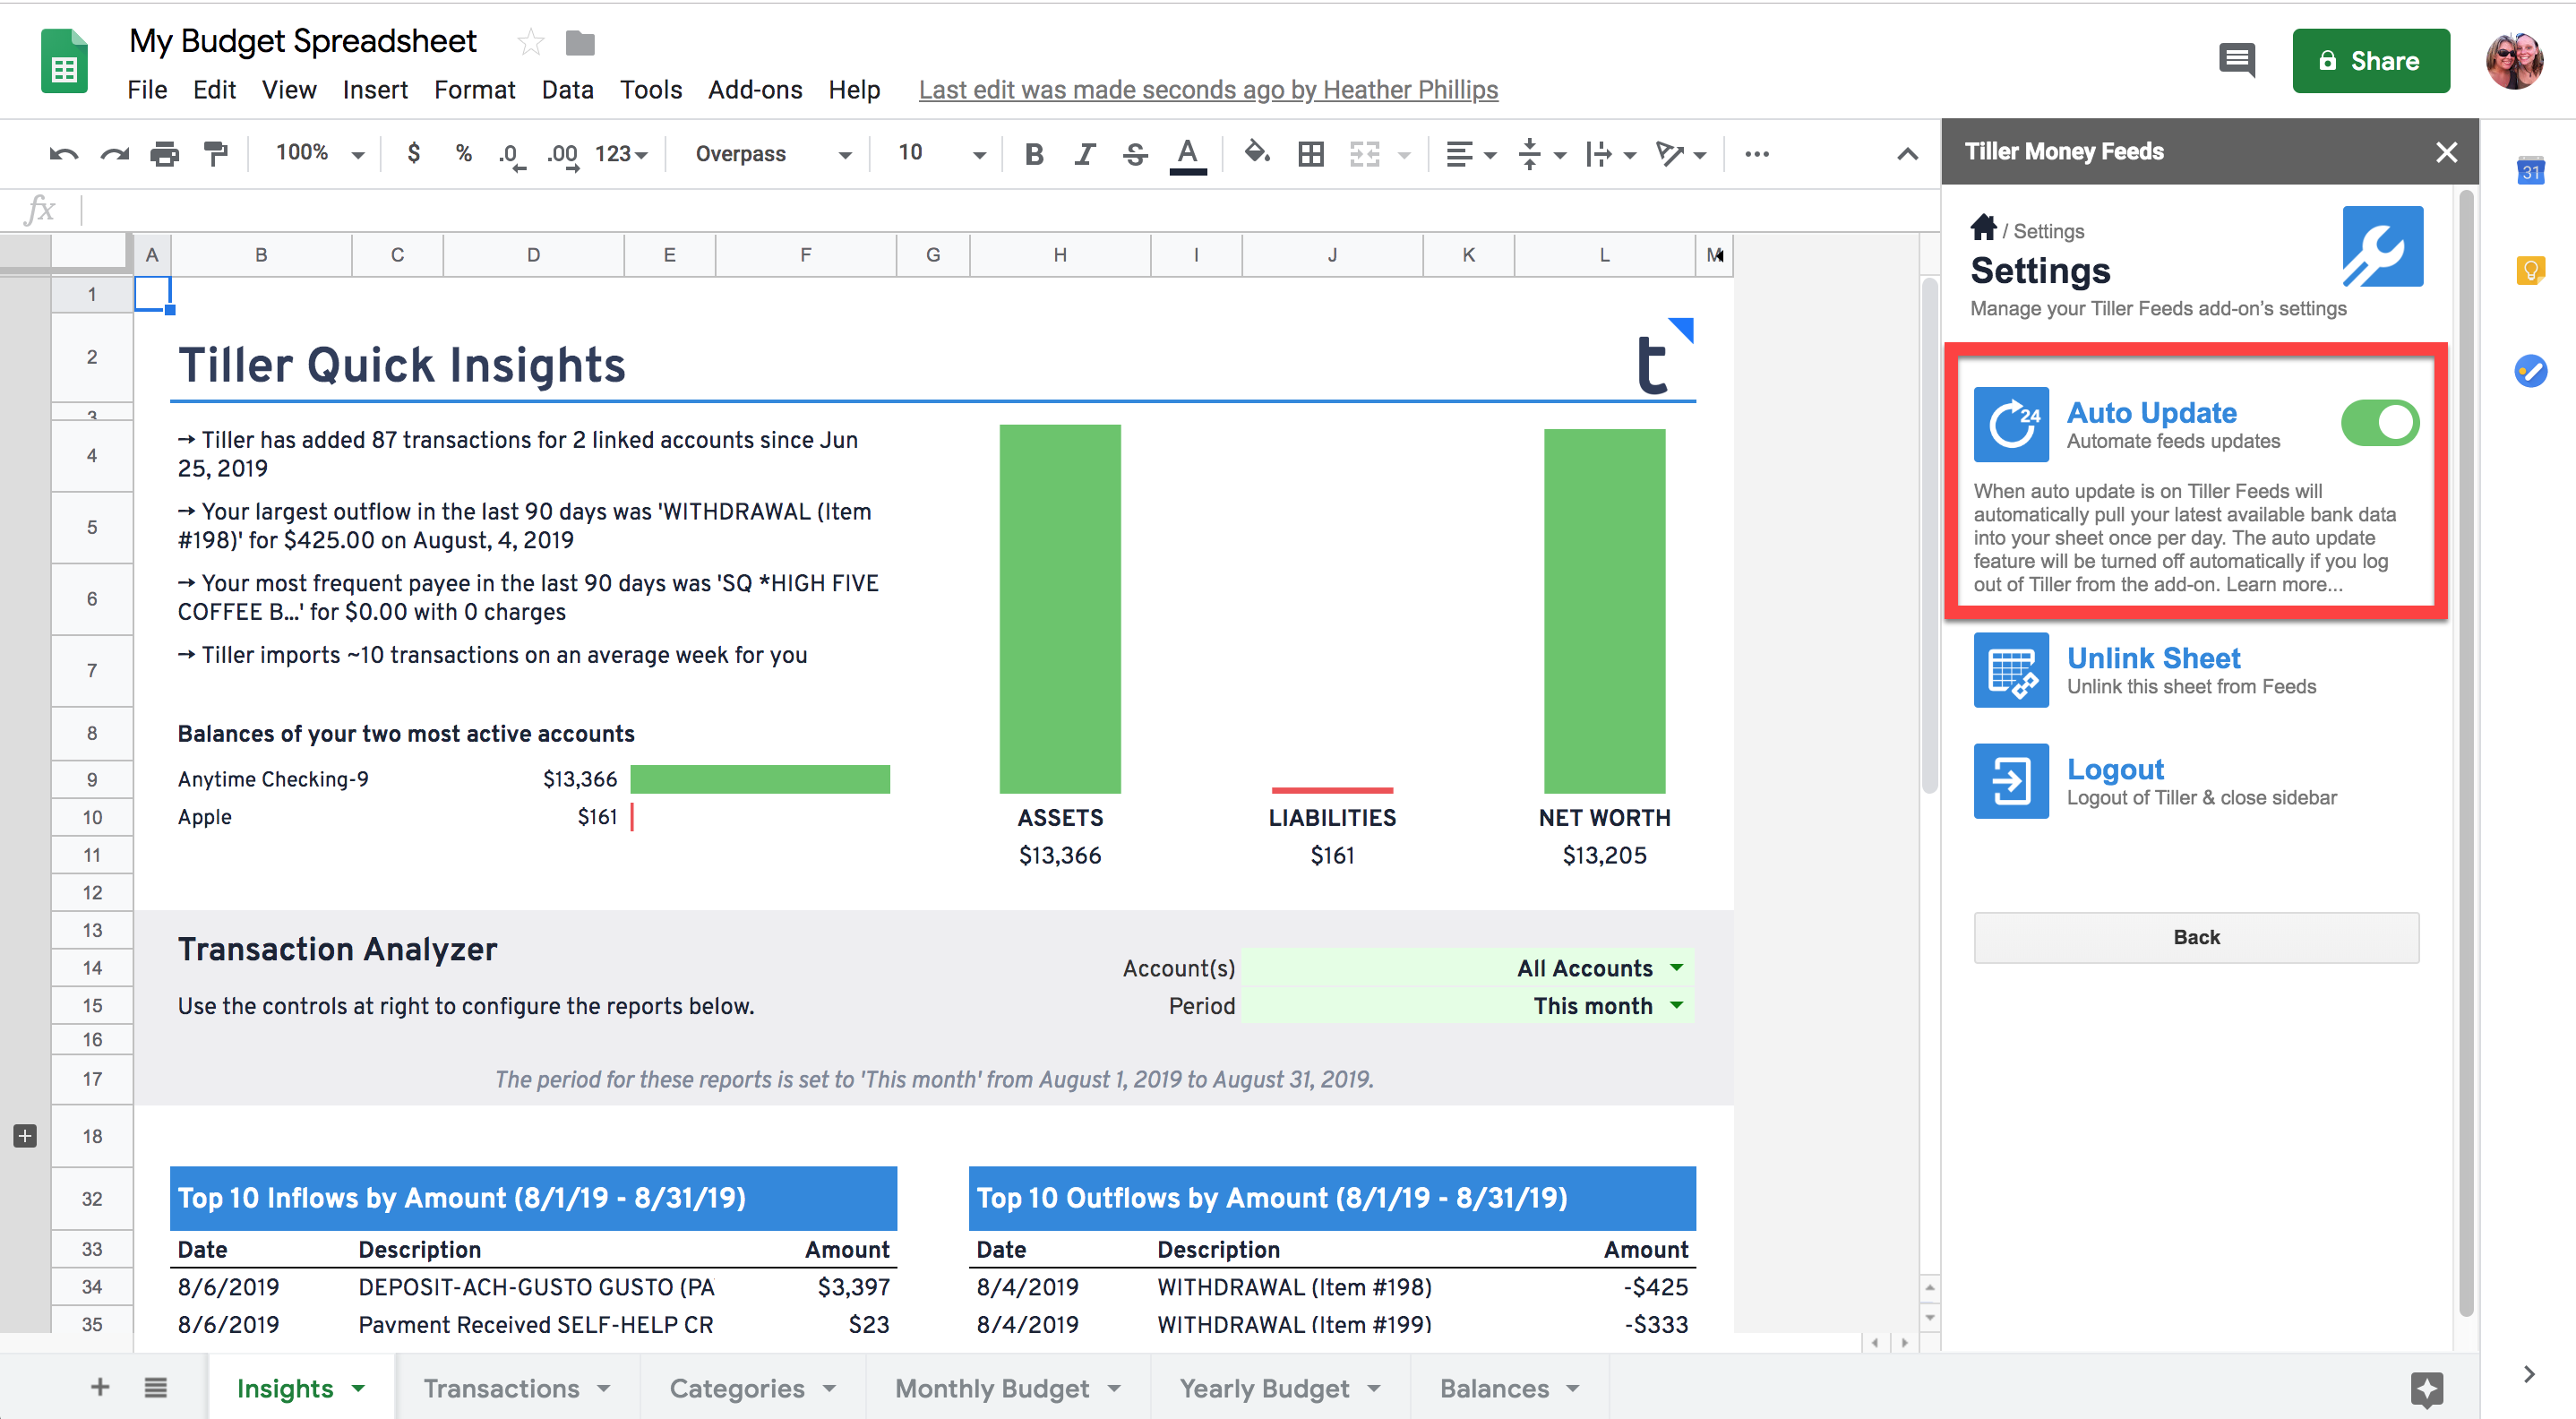
Task: Star the My Budget Spreadsheet document
Action: (x=530, y=42)
